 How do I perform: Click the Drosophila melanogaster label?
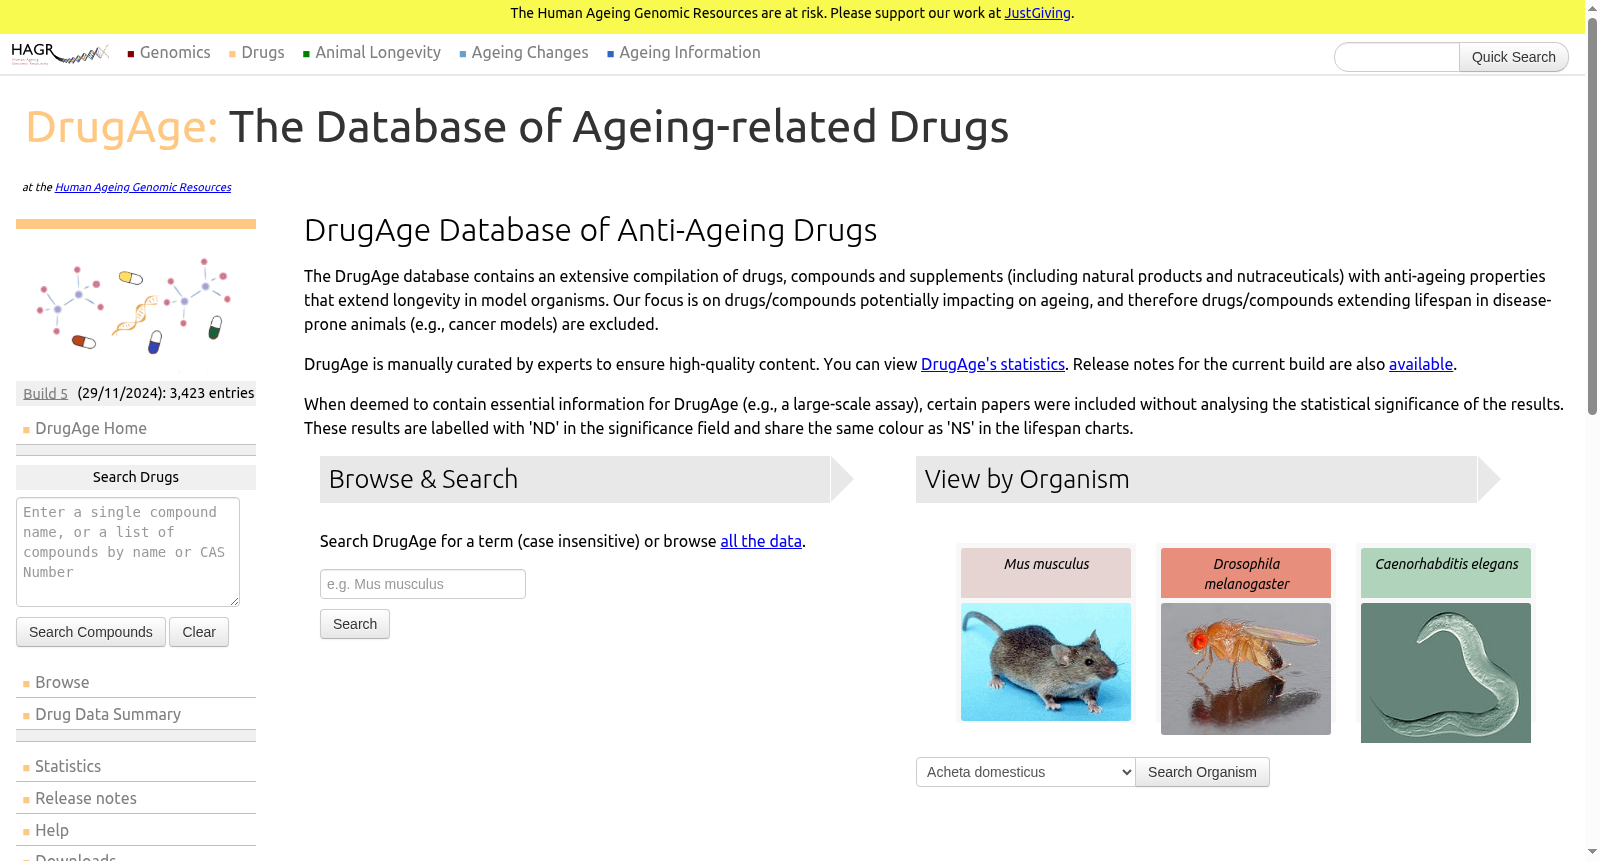[1246, 574]
